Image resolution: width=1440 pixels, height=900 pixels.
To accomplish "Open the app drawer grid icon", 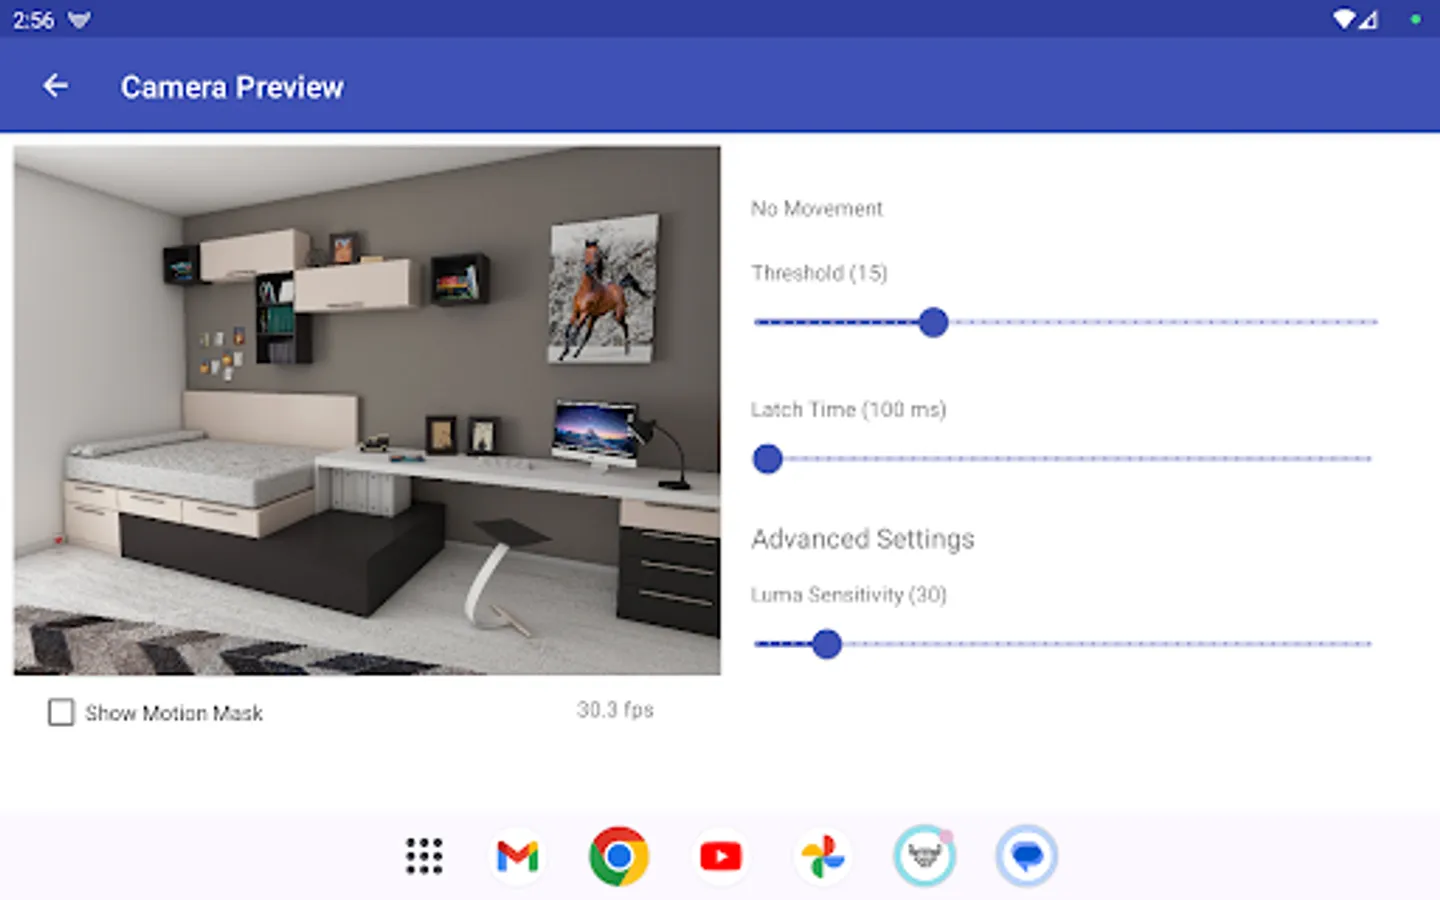I will click(423, 856).
